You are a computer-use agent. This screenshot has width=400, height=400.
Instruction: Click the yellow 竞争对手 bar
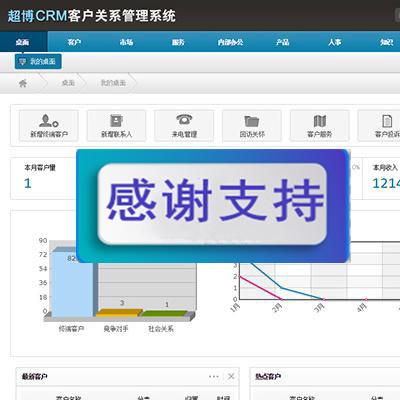coord(119,313)
